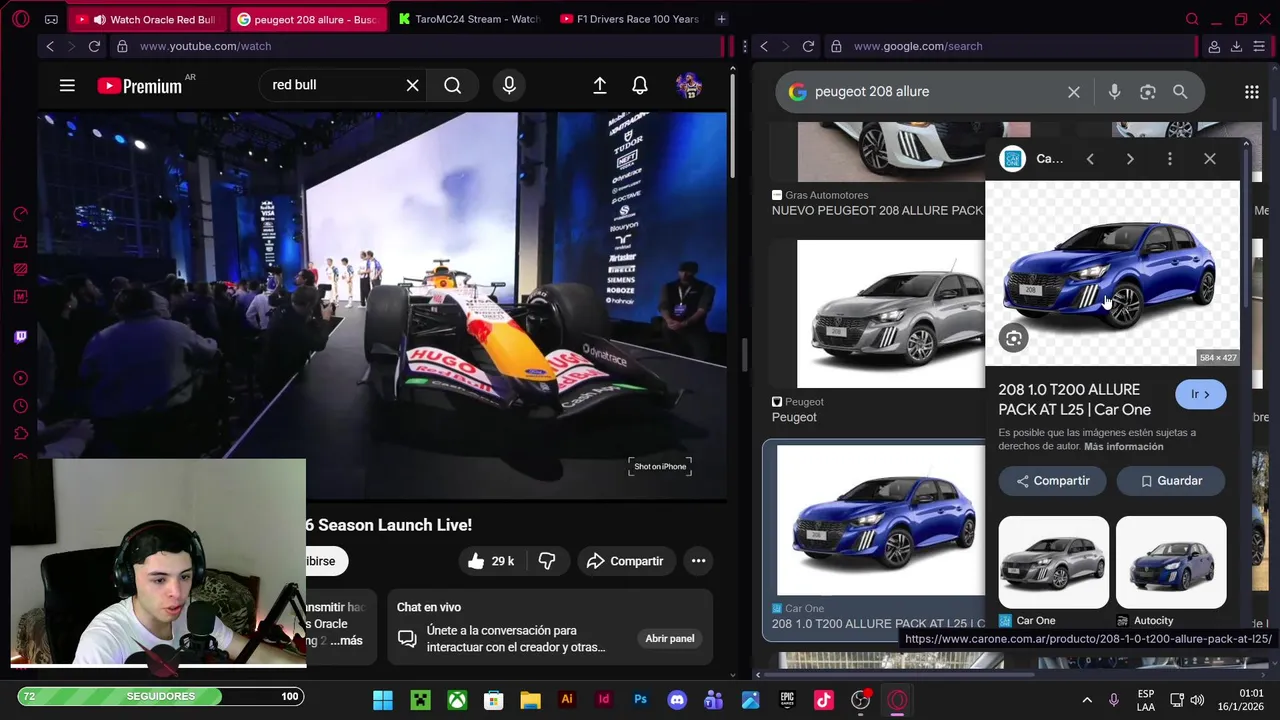Viewport: 1280px width, 720px height.
Task: Visit Car One page via Ir button
Action: (1201, 394)
